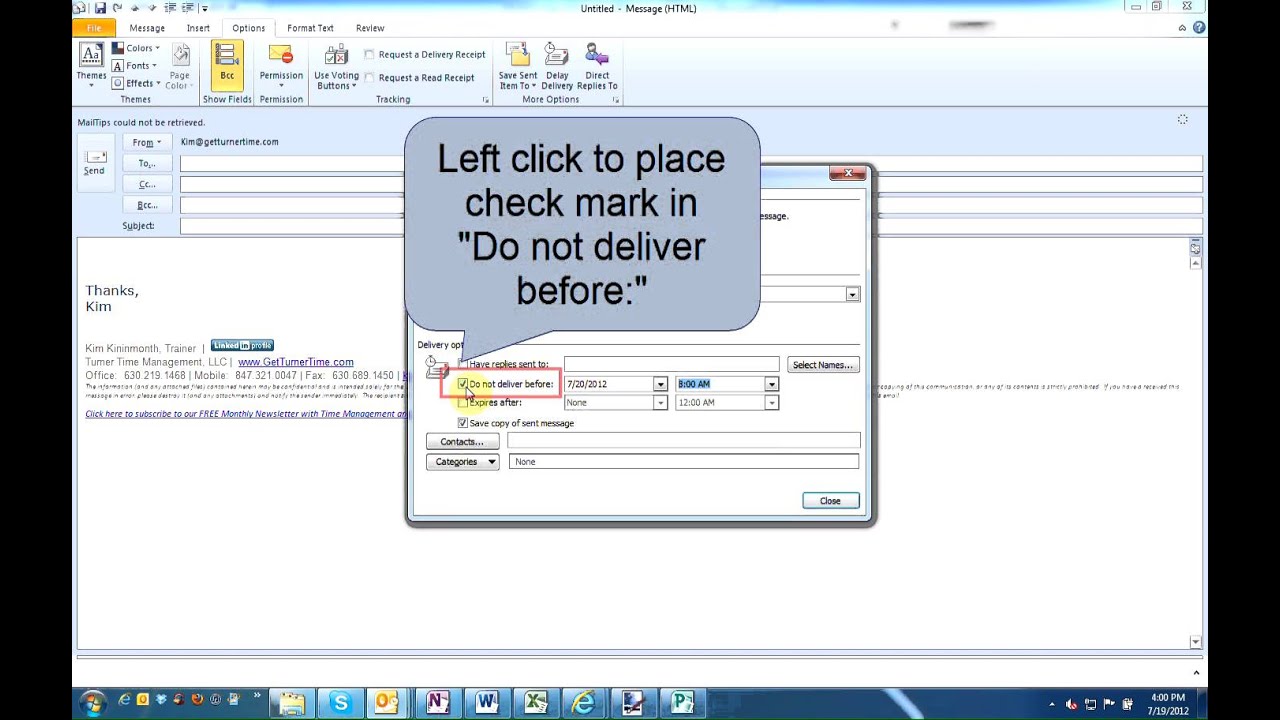This screenshot has width=1280, height=720.
Task: Click Save Sent Item To button
Action: click(x=517, y=65)
